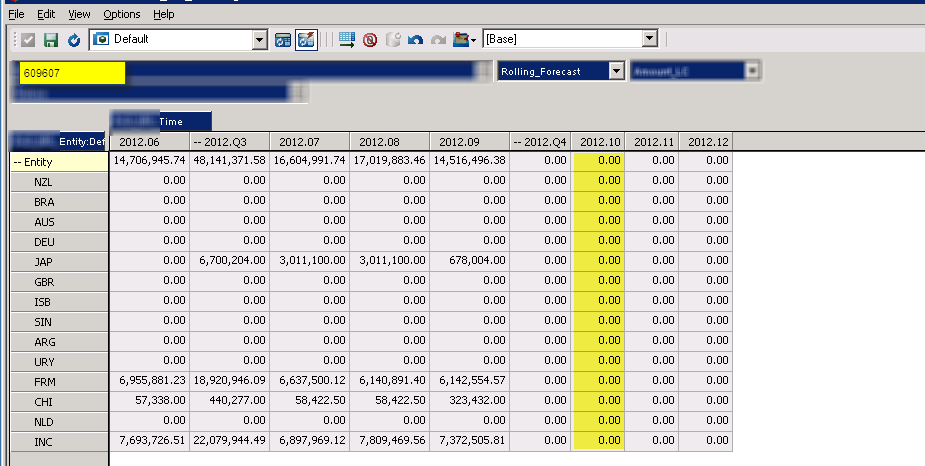The image size is (925, 466).
Task: Select the CHI row header
Action: (x=59, y=403)
